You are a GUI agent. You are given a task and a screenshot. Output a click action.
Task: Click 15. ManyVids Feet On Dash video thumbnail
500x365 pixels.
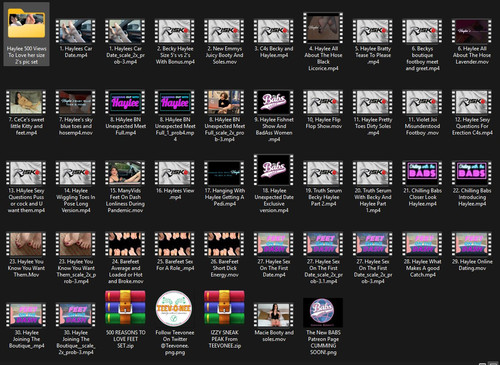pyautogui.click(x=125, y=173)
